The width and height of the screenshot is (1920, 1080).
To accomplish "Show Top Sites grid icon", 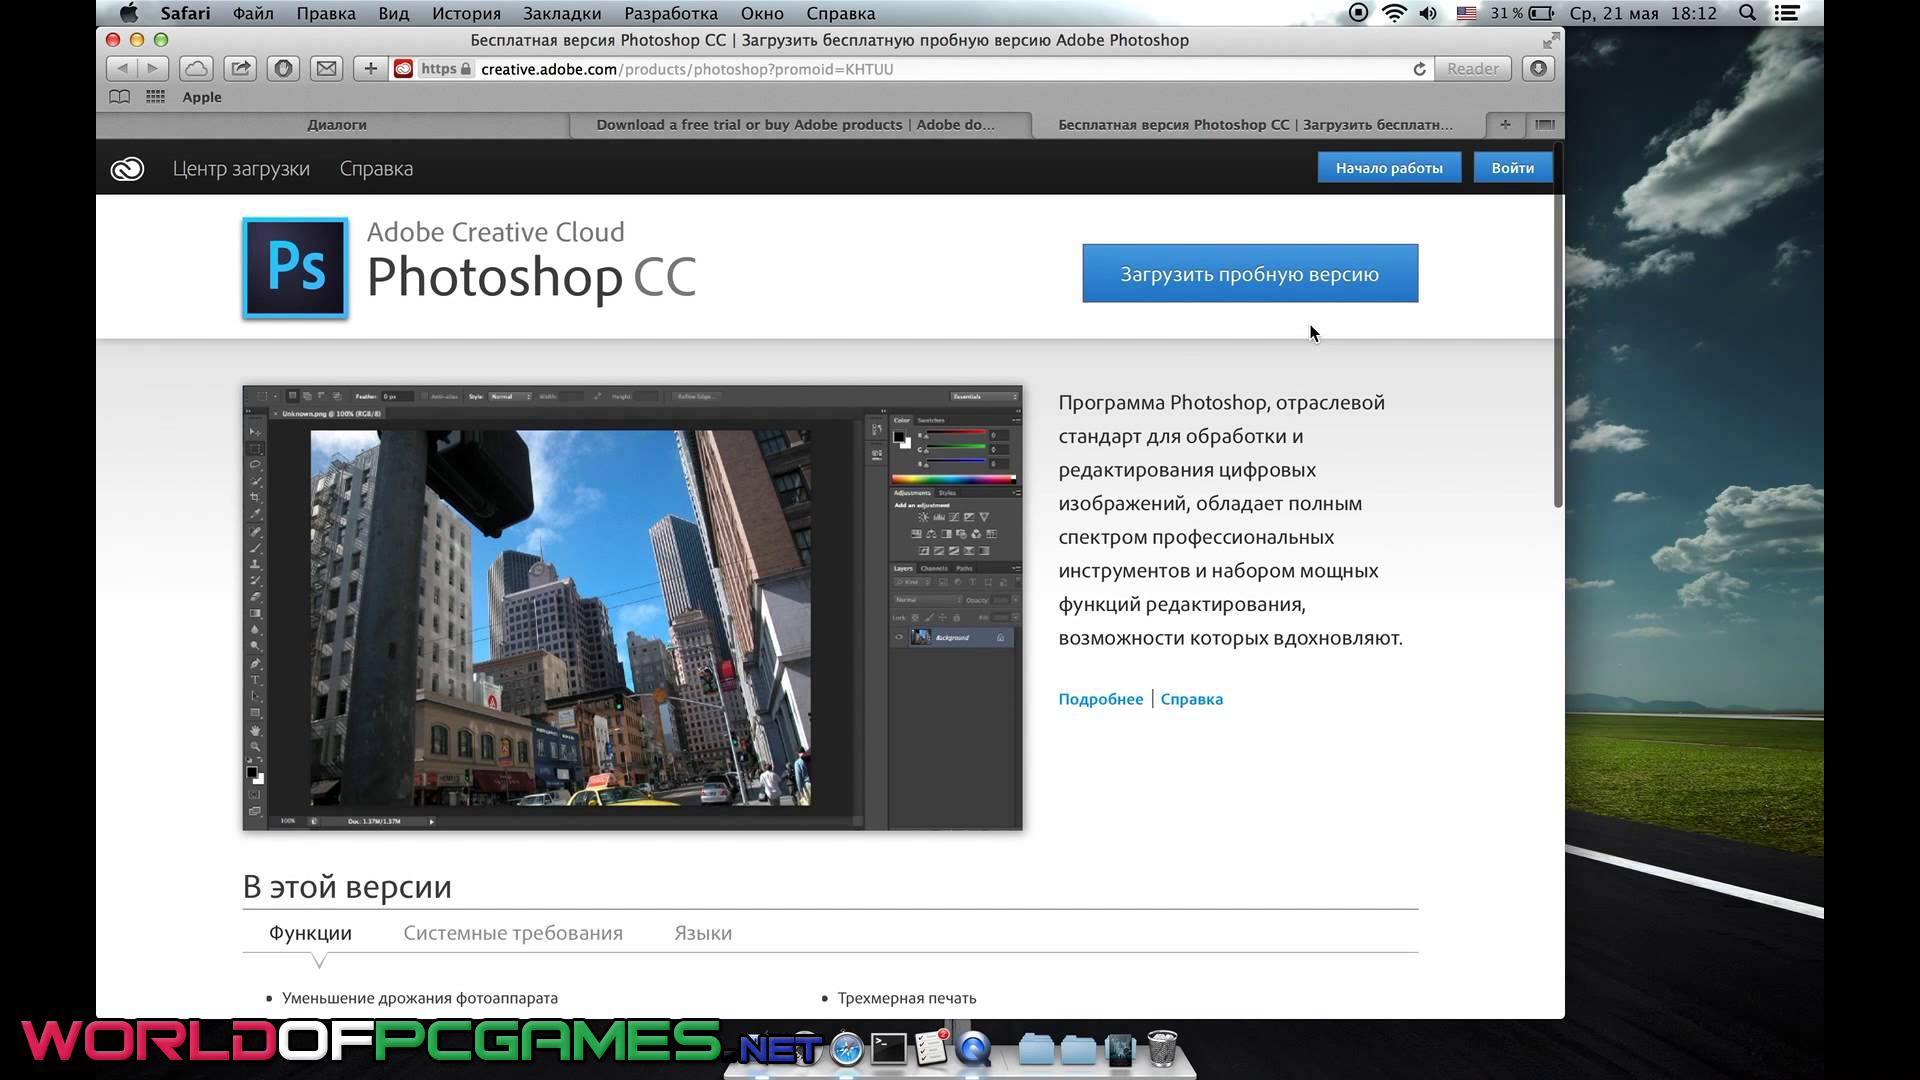I will pos(155,97).
